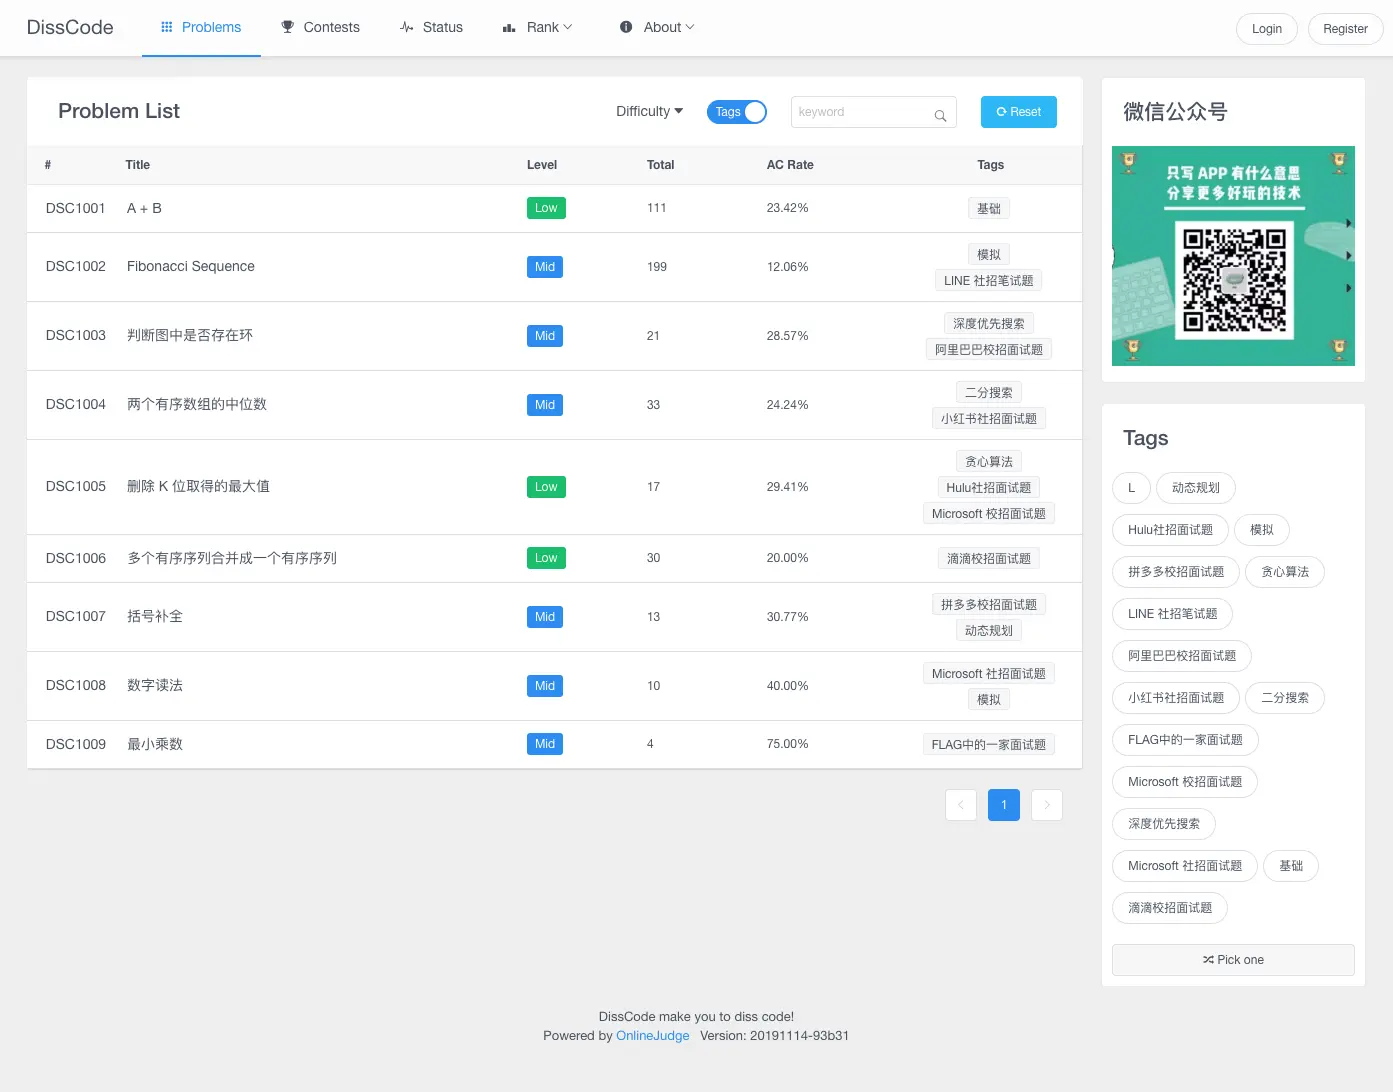Turn off the Tags toggle switch

(x=737, y=112)
